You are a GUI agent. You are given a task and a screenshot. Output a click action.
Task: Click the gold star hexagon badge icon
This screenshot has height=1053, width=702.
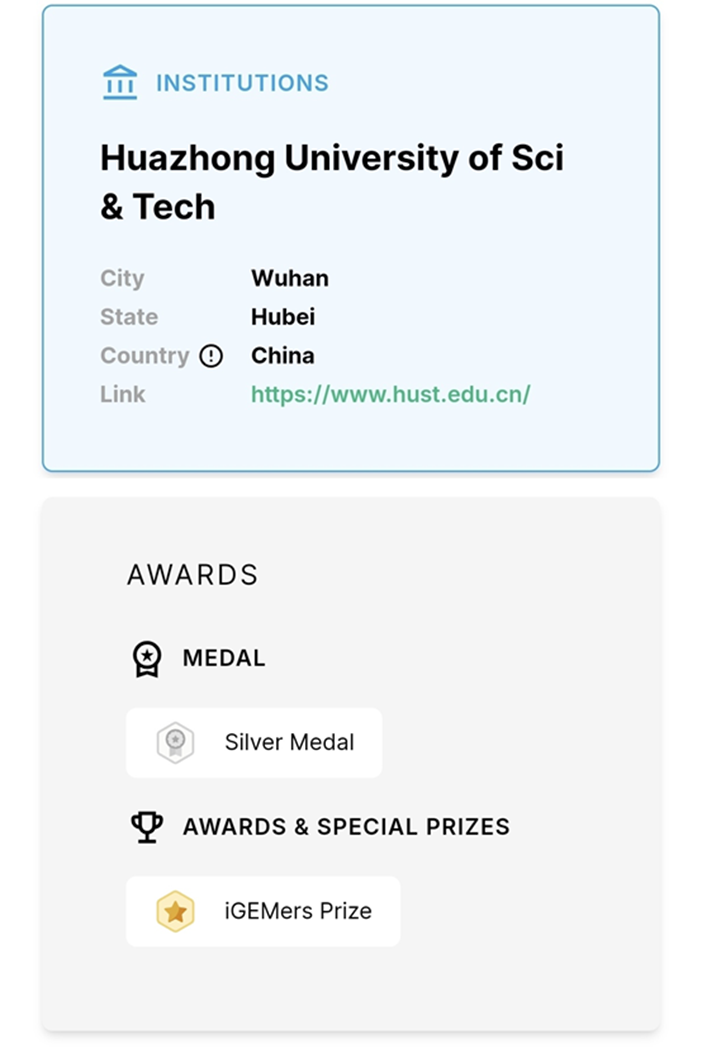(175, 911)
